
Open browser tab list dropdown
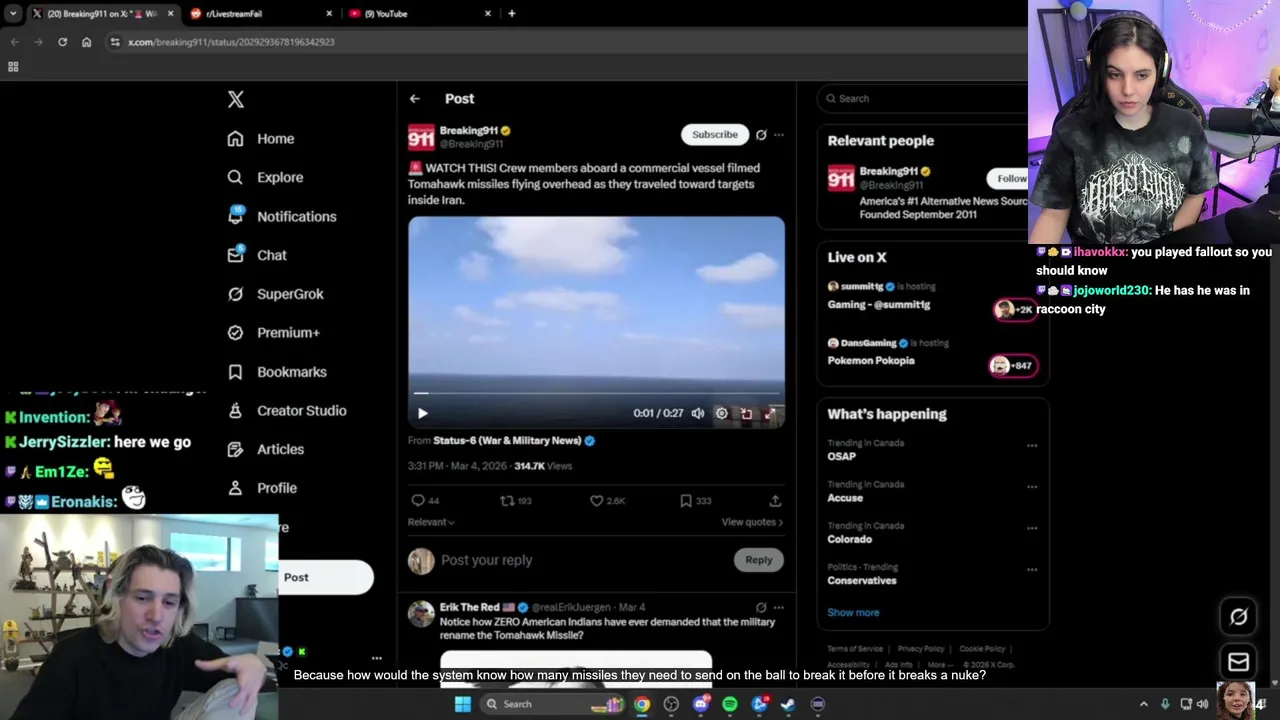pos(13,14)
